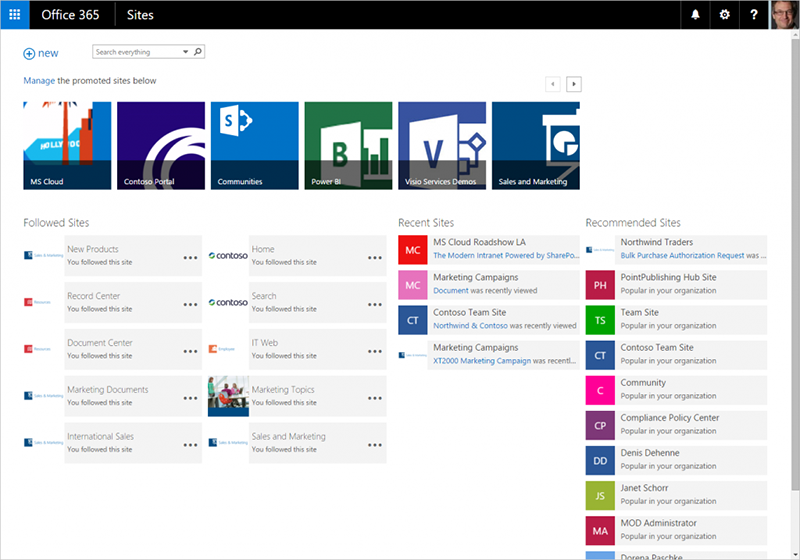Viewport: 800px width, 560px height.
Task: Click the contoso logo beside Home
Action: click(228, 256)
